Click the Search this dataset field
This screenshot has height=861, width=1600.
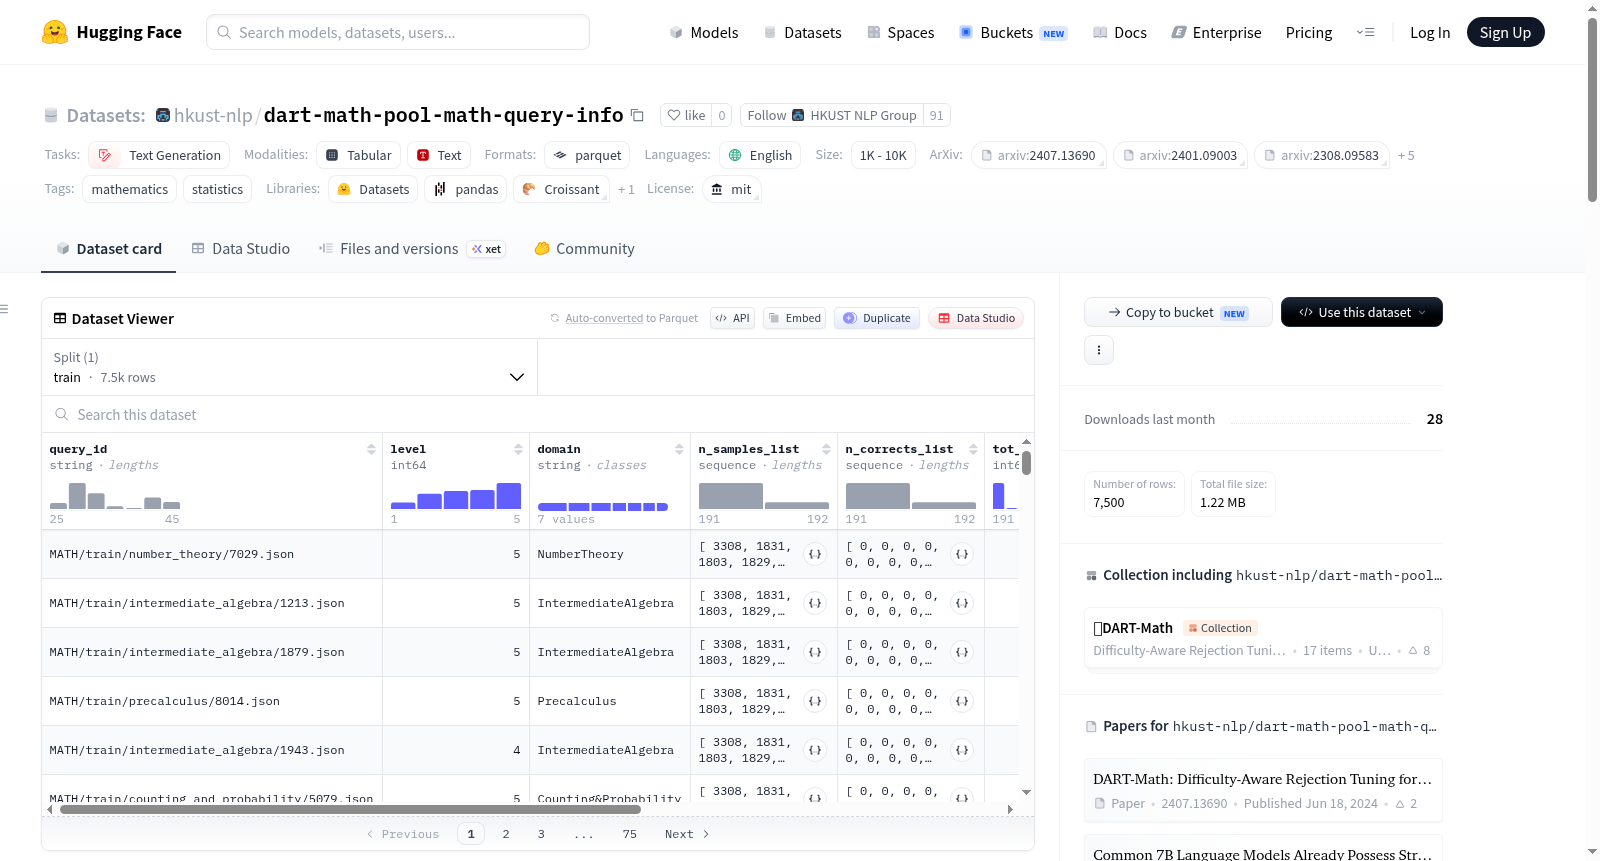point(538,414)
